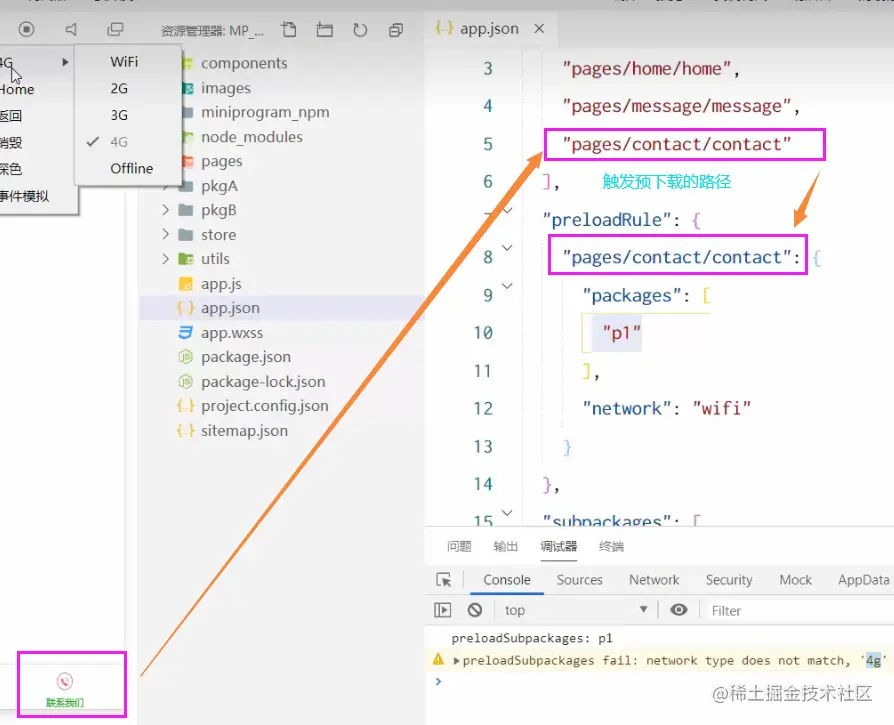Collapse the code fold on line 8
Image resolution: width=894 pixels, height=725 pixels.
(507, 248)
